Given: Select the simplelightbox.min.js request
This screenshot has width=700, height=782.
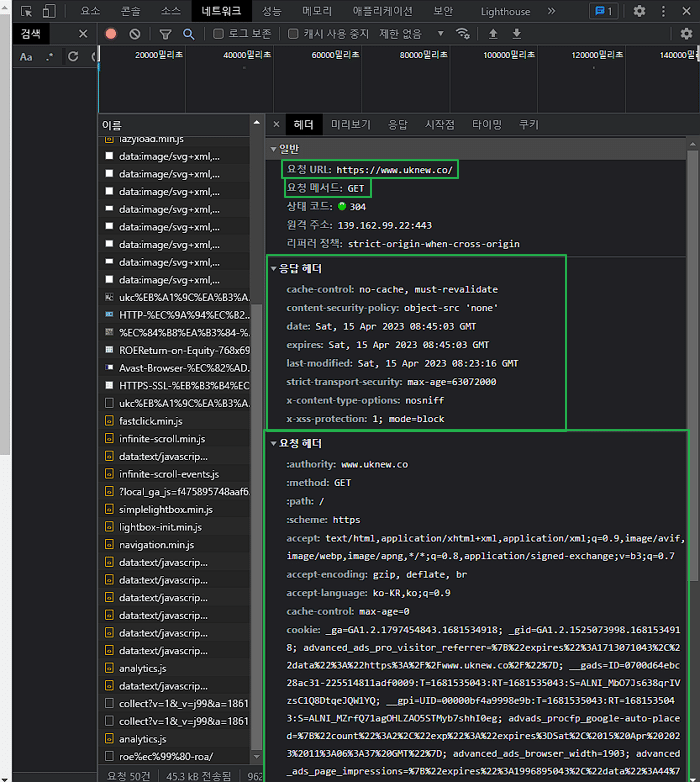Looking at the screenshot, I should coord(175,509).
